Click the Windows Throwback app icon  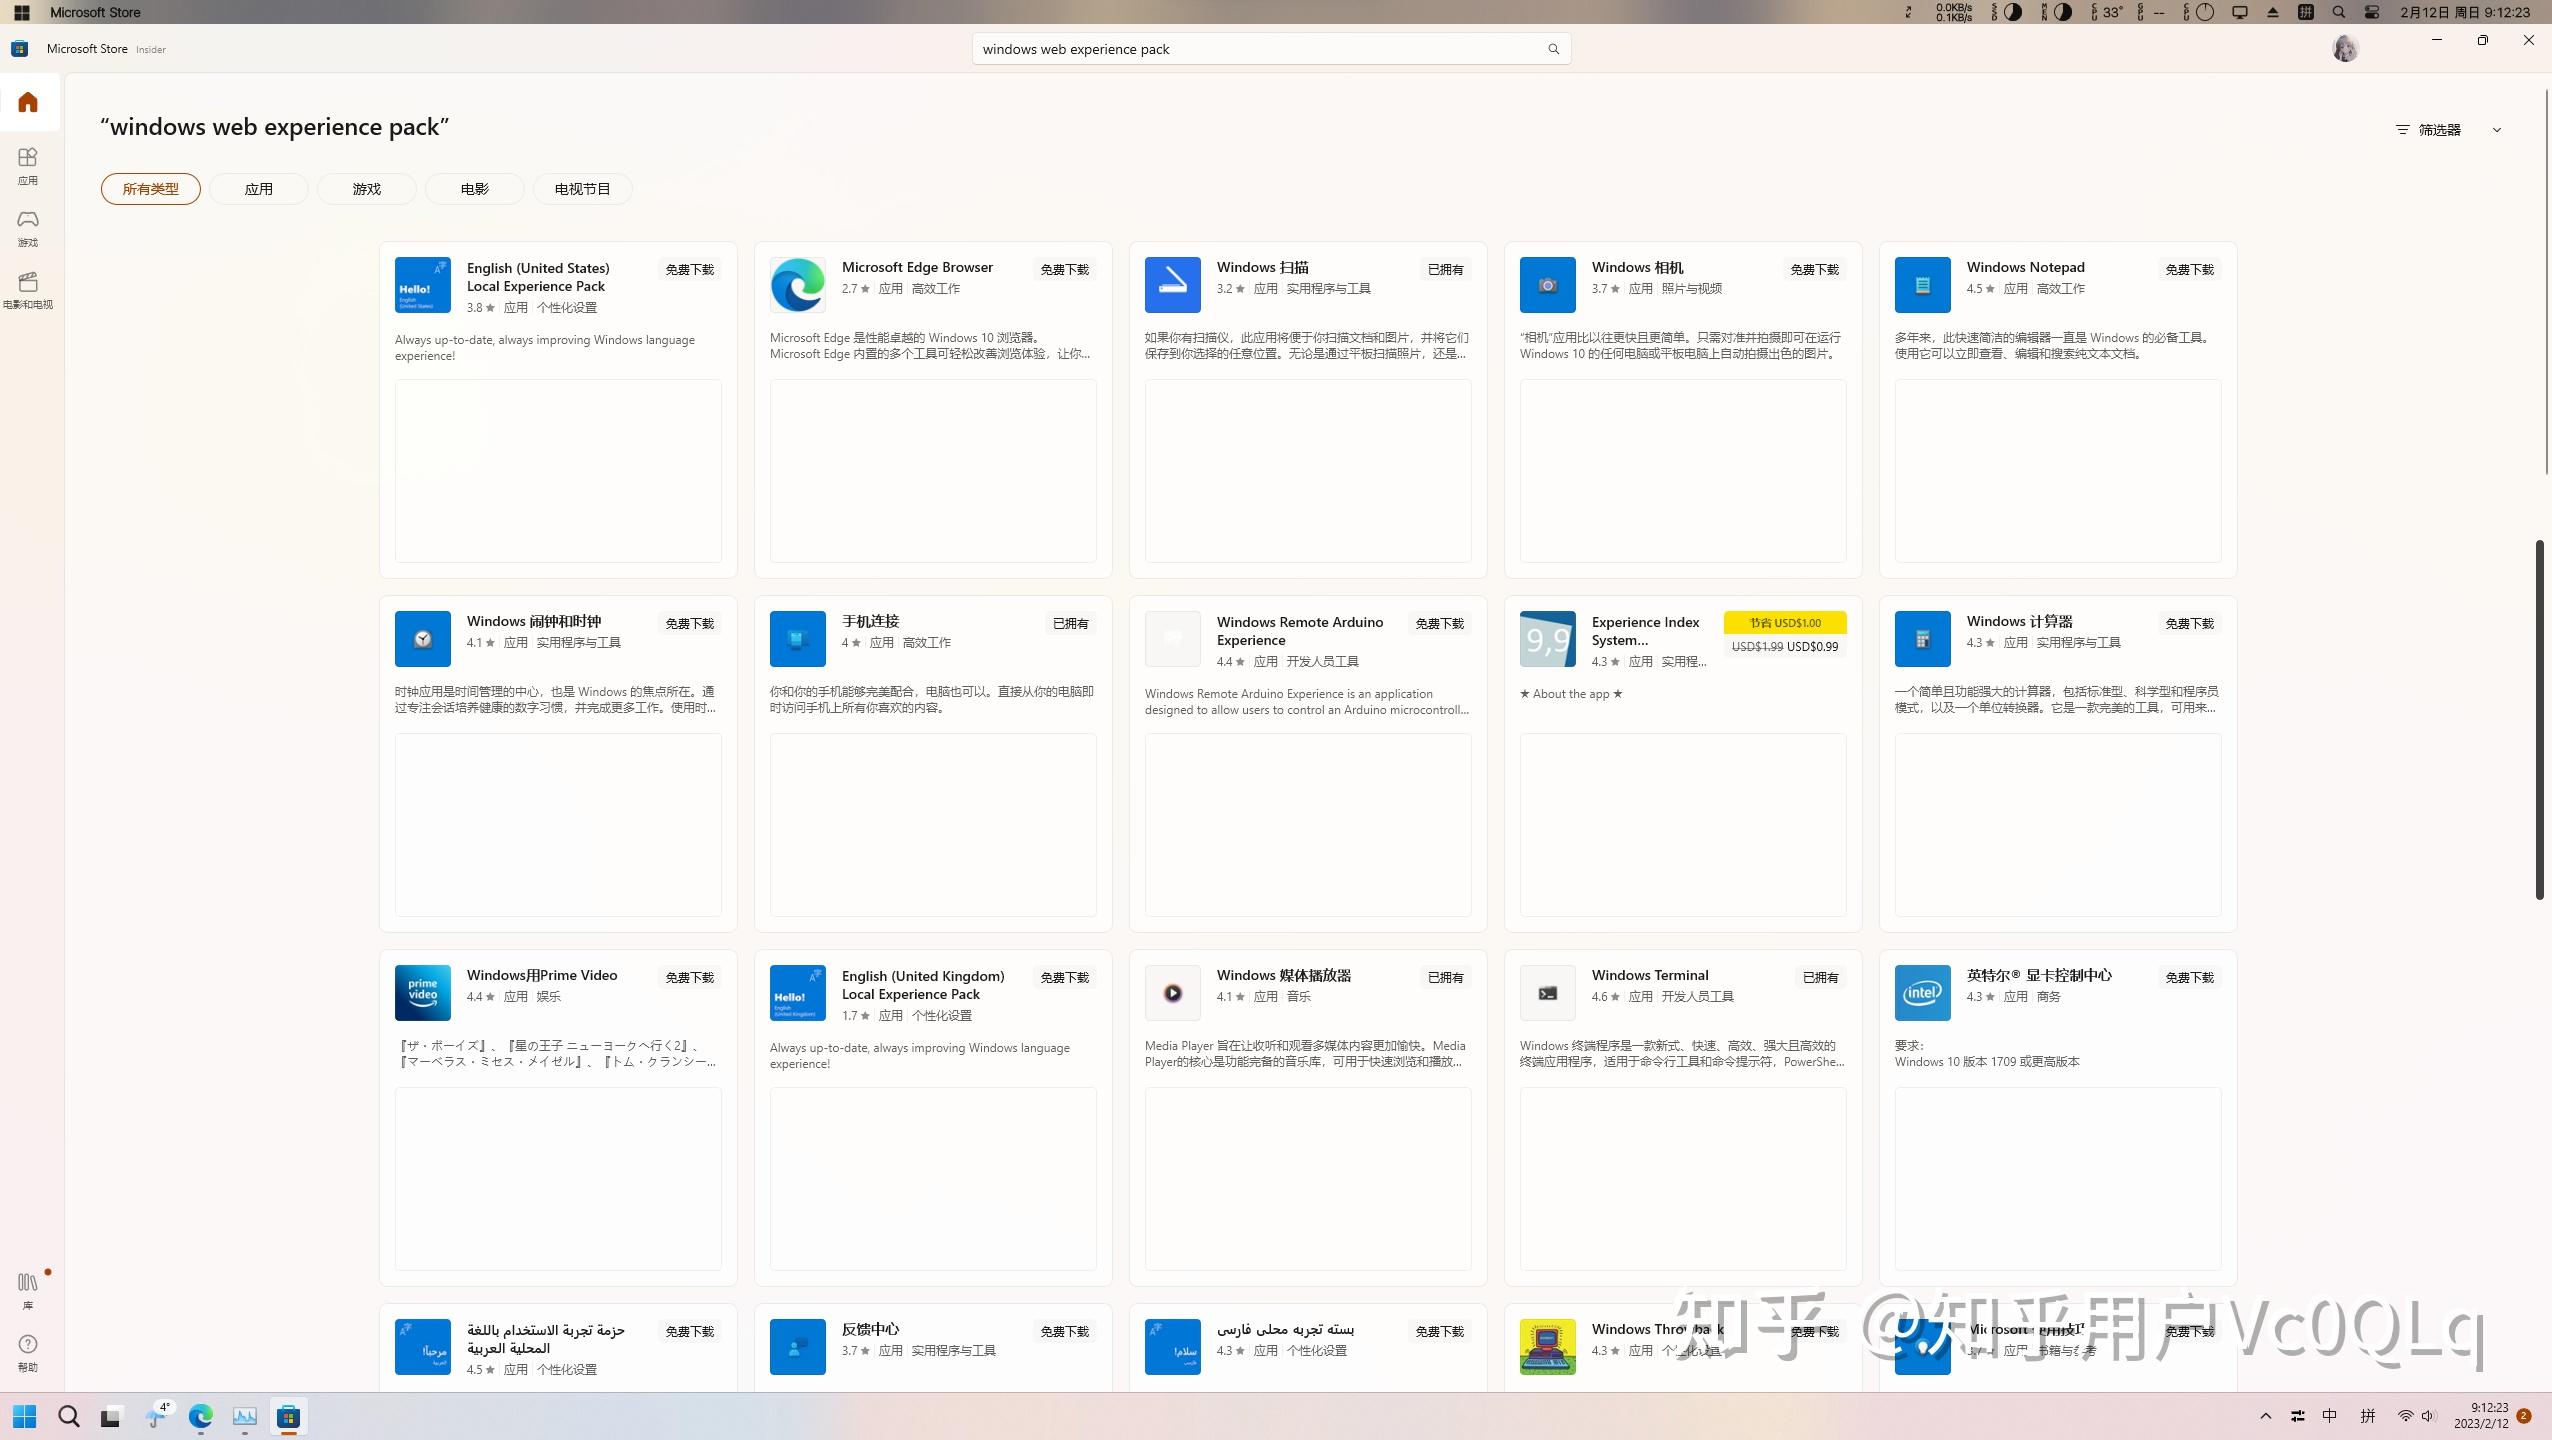click(1547, 1347)
